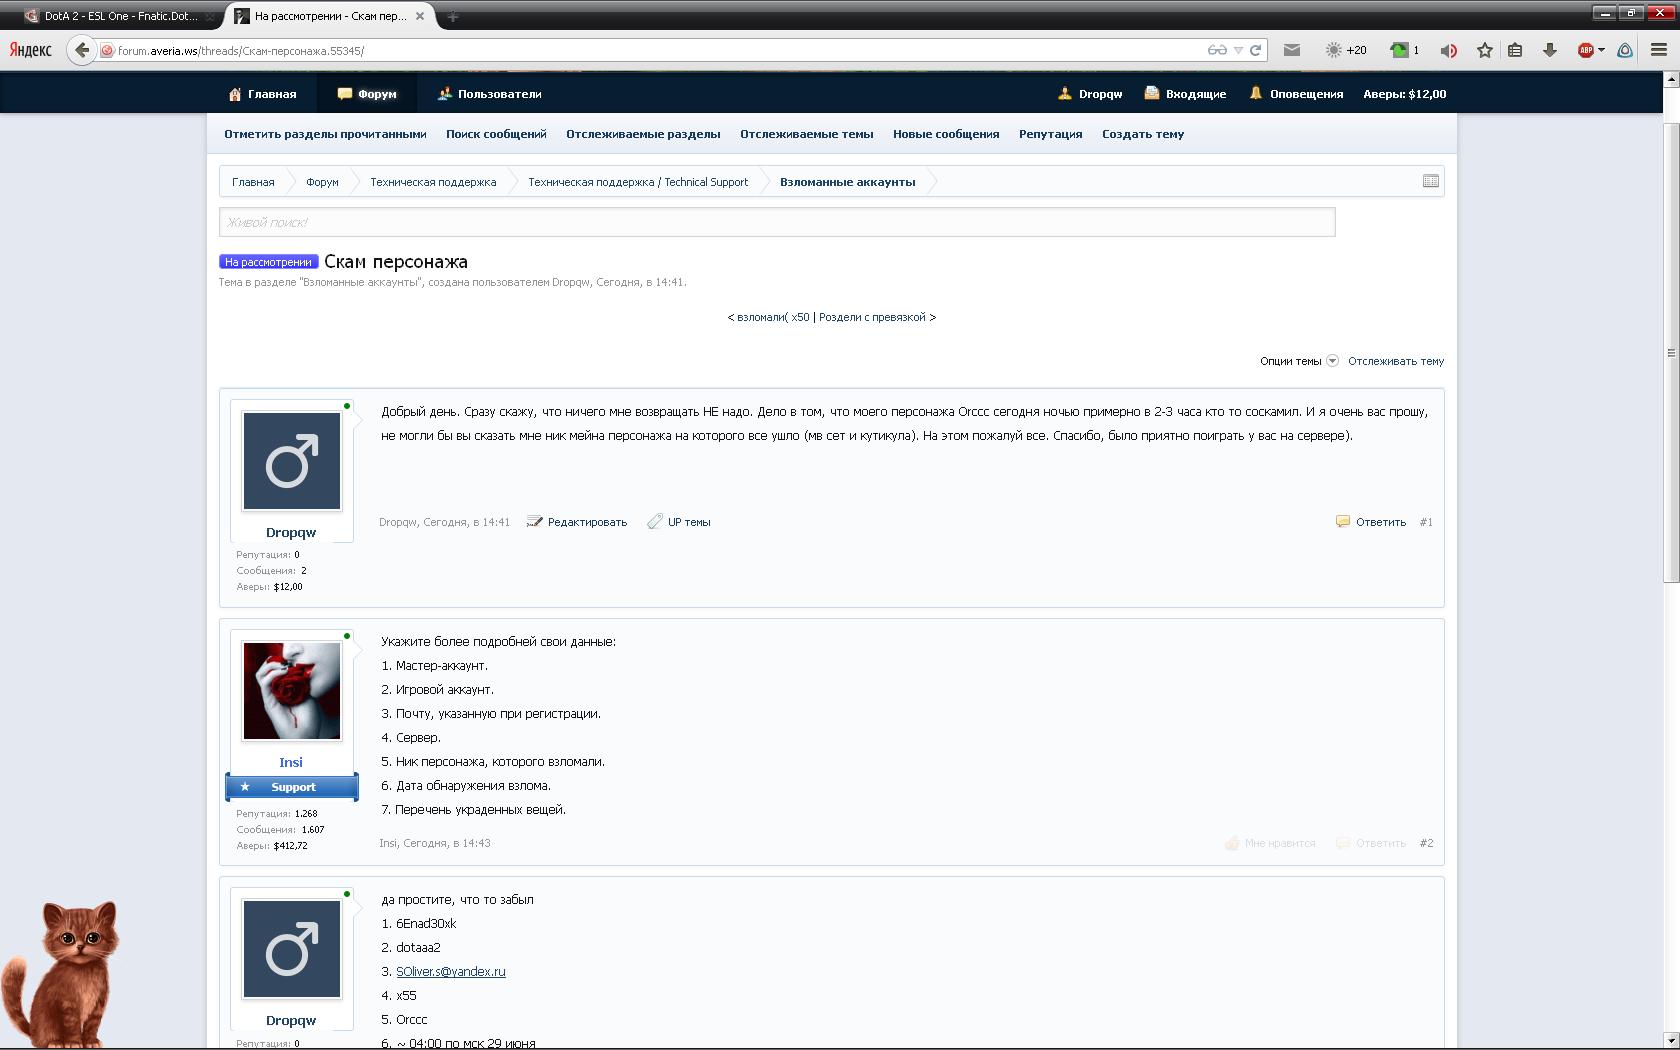Open Dropqw username under first avatar

coord(291,533)
